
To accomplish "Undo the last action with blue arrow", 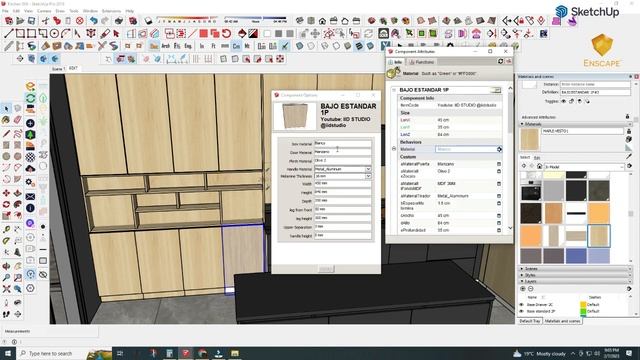I will tap(94, 20).
